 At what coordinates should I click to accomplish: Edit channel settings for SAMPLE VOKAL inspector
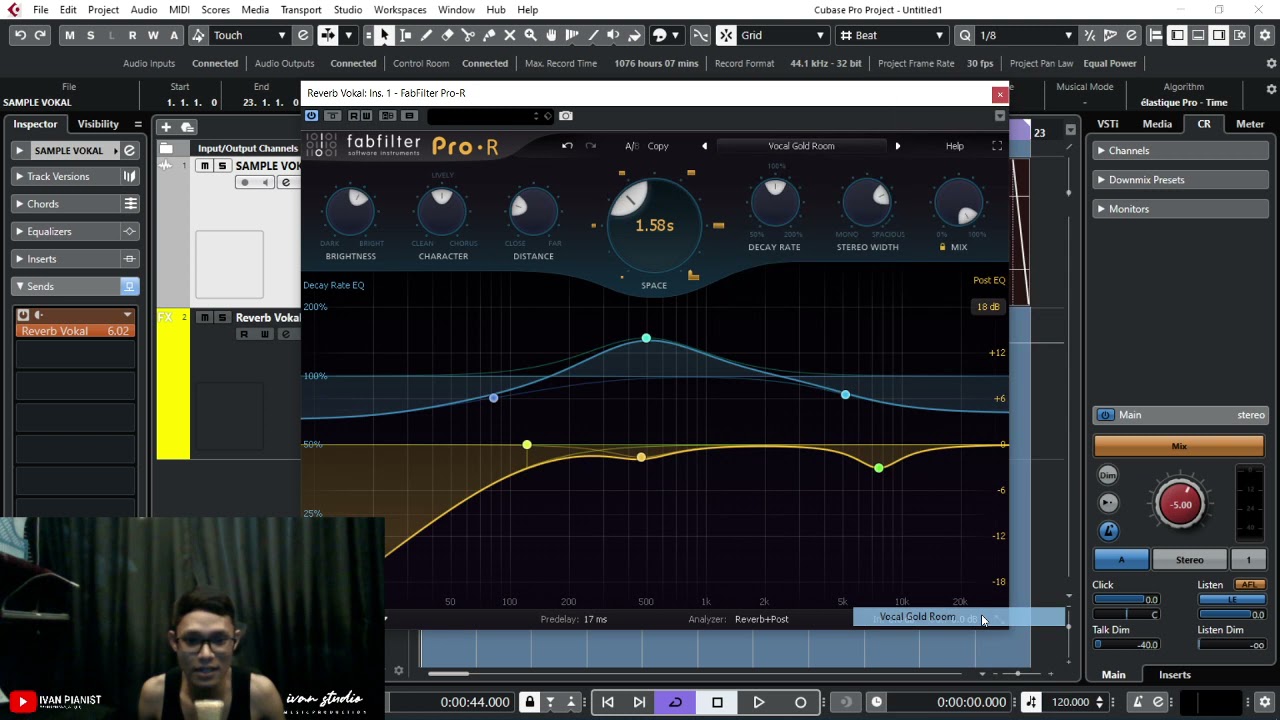click(130, 151)
